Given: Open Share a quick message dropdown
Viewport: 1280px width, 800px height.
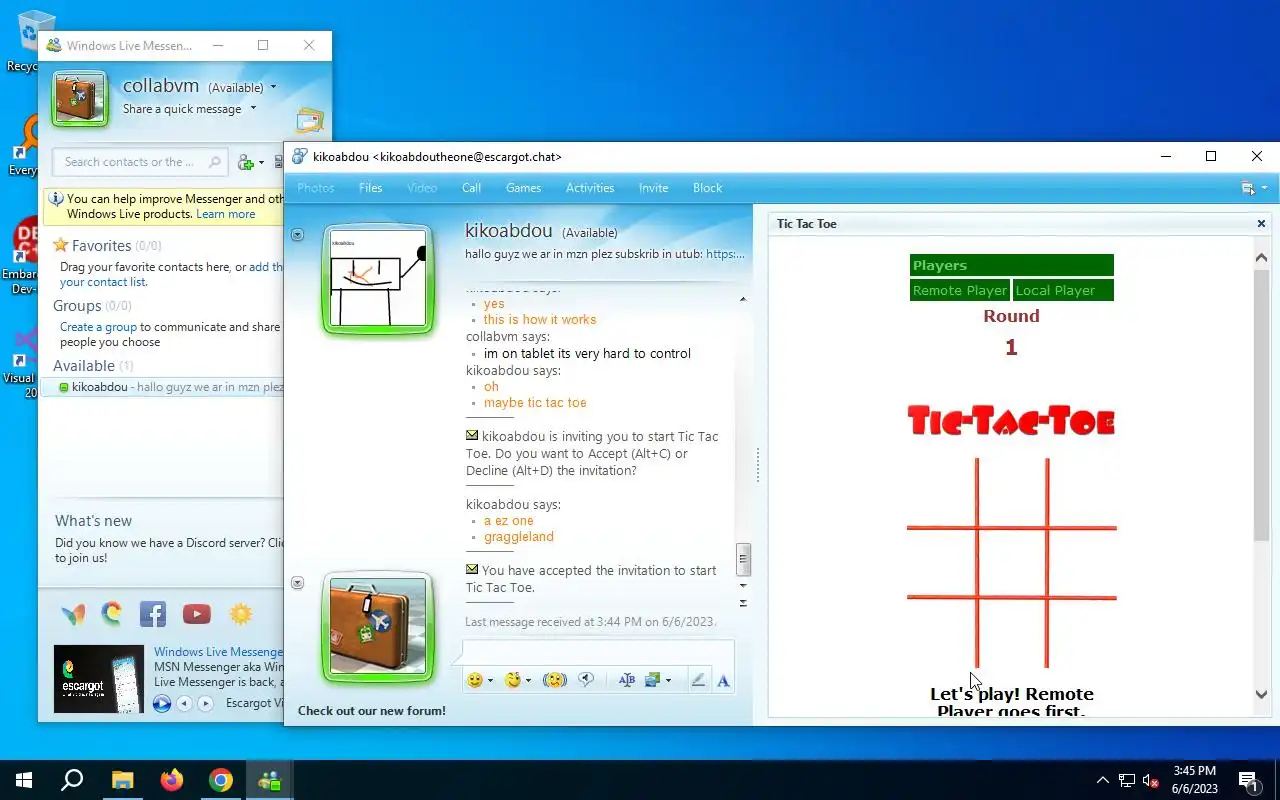Looking at the screenshot, I should click(253, 109).
